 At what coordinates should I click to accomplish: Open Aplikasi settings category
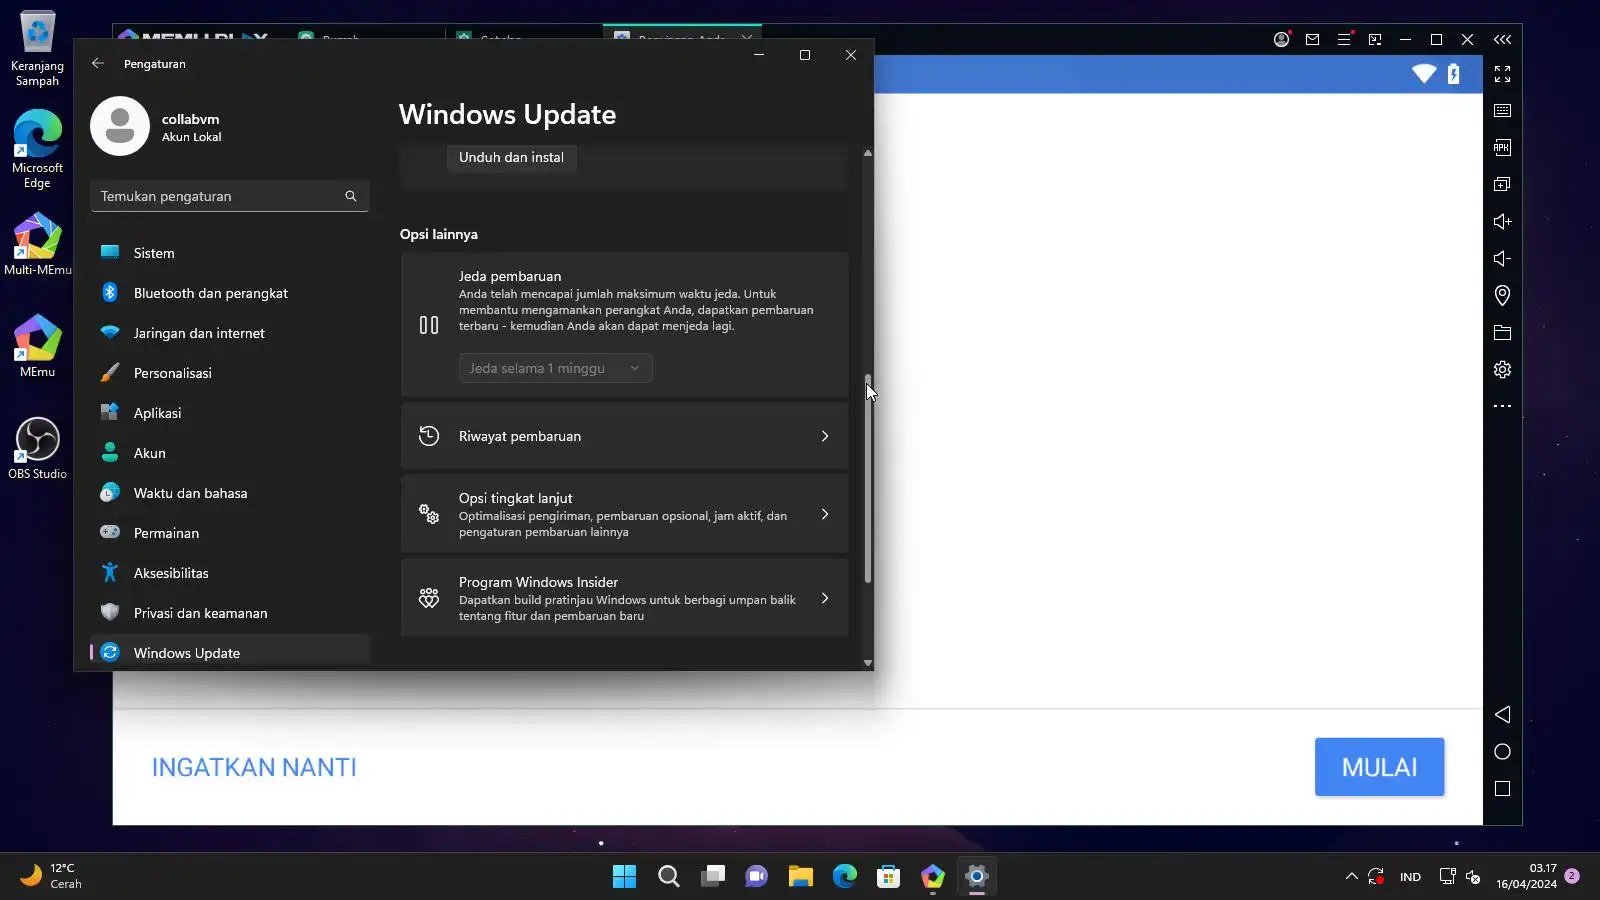[230, 413]
